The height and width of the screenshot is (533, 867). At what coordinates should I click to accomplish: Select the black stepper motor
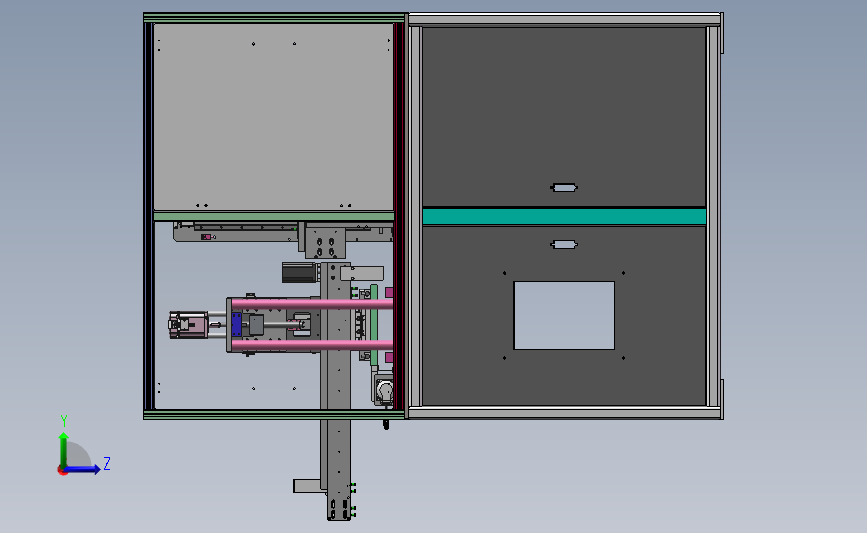[300, 273]
